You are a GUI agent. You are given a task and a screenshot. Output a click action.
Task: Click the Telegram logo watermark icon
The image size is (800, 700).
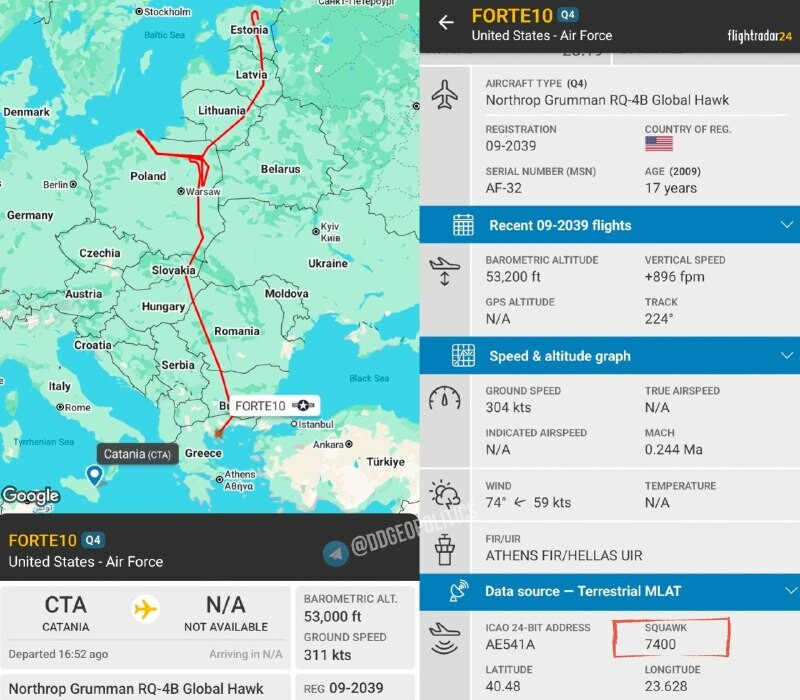pyautogui.click(x=336, y=551)
